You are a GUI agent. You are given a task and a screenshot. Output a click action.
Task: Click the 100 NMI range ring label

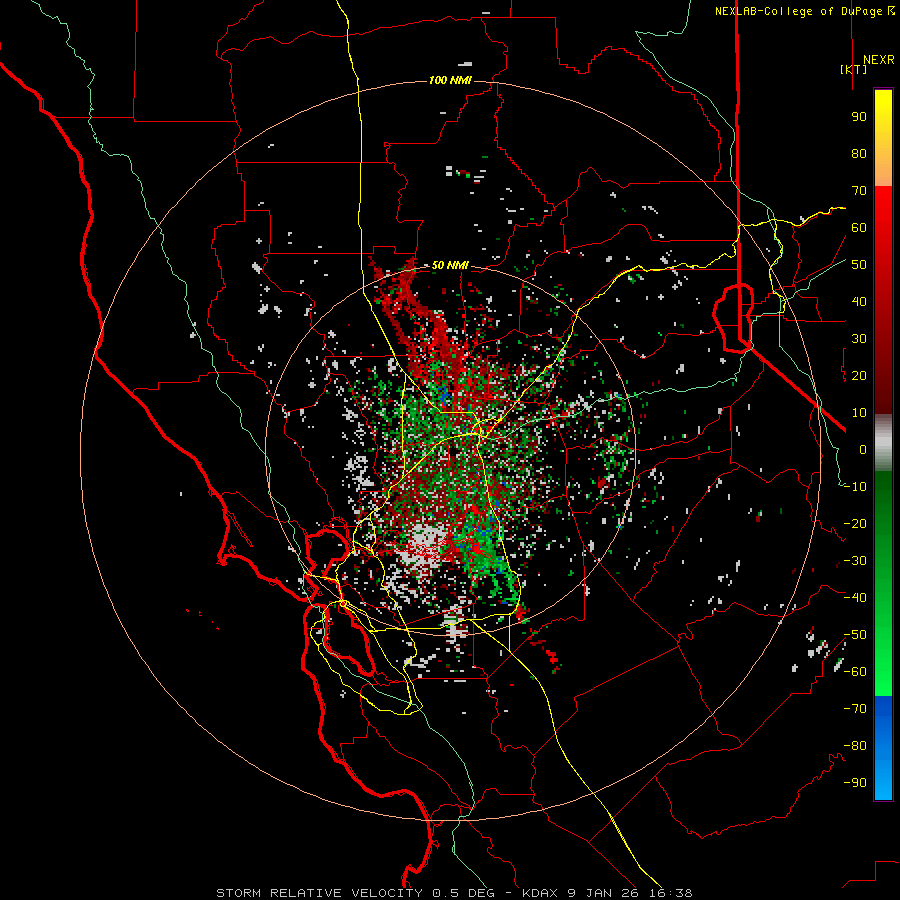pyautogui.click(x=450, y=80)
